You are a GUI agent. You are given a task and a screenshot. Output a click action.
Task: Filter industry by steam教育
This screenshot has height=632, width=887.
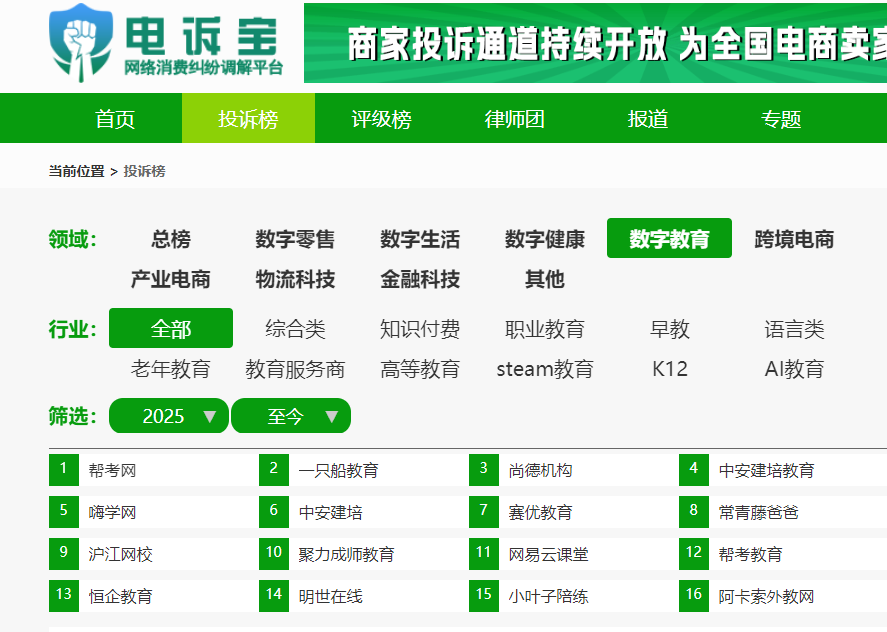click(545, 369)
